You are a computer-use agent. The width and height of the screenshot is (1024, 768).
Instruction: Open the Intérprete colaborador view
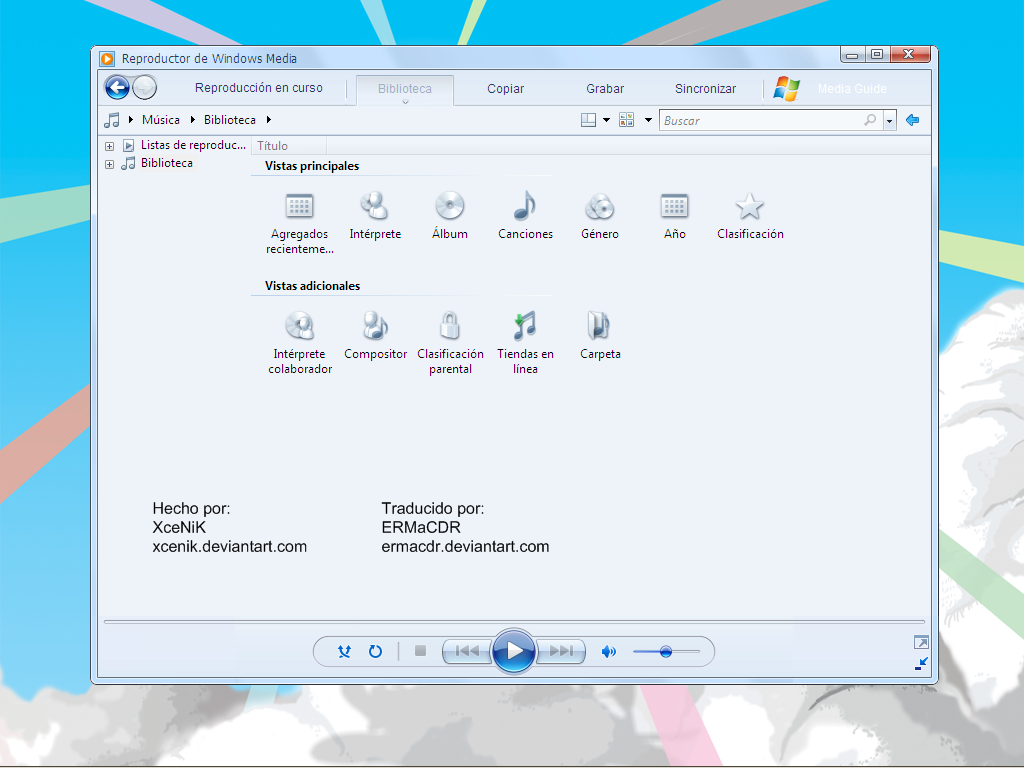click(x=300, y=343)
